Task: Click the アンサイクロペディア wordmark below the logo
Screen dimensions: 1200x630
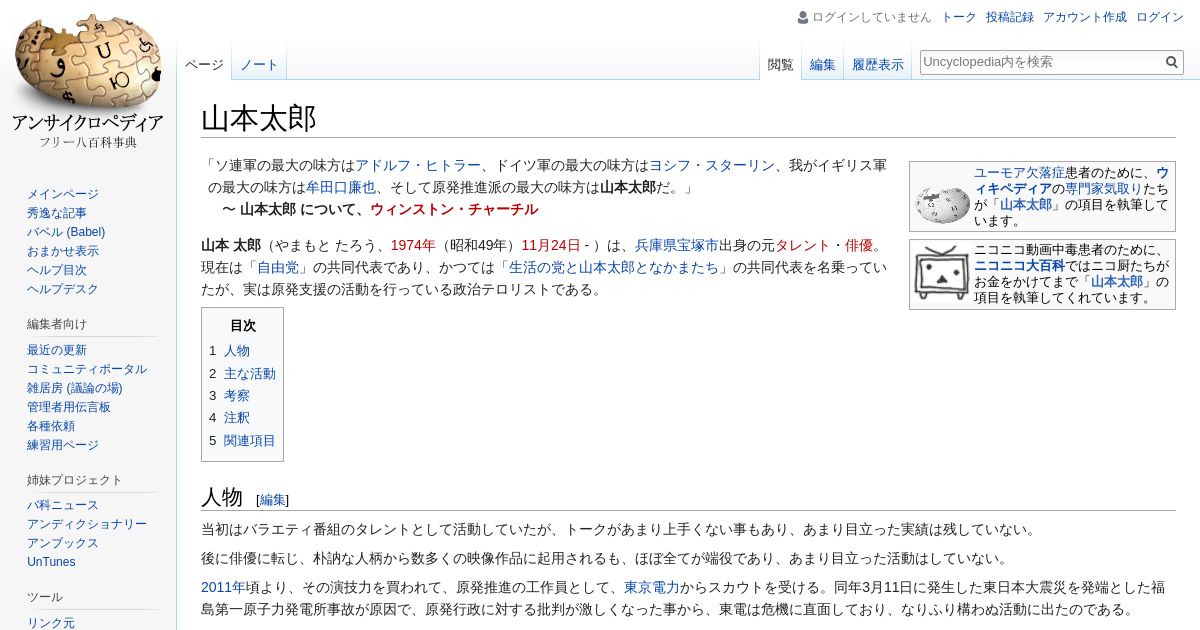Action: pyautogui.click(x=88, y=123)
